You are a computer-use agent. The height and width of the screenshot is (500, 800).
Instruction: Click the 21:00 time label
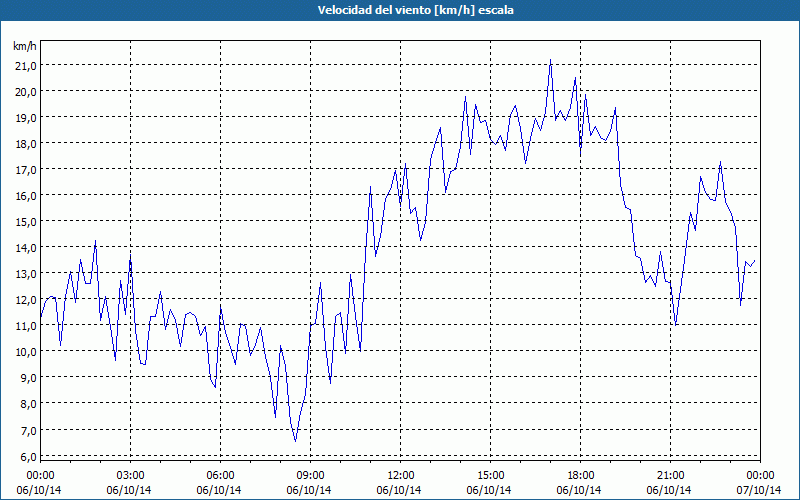point(670,476)
